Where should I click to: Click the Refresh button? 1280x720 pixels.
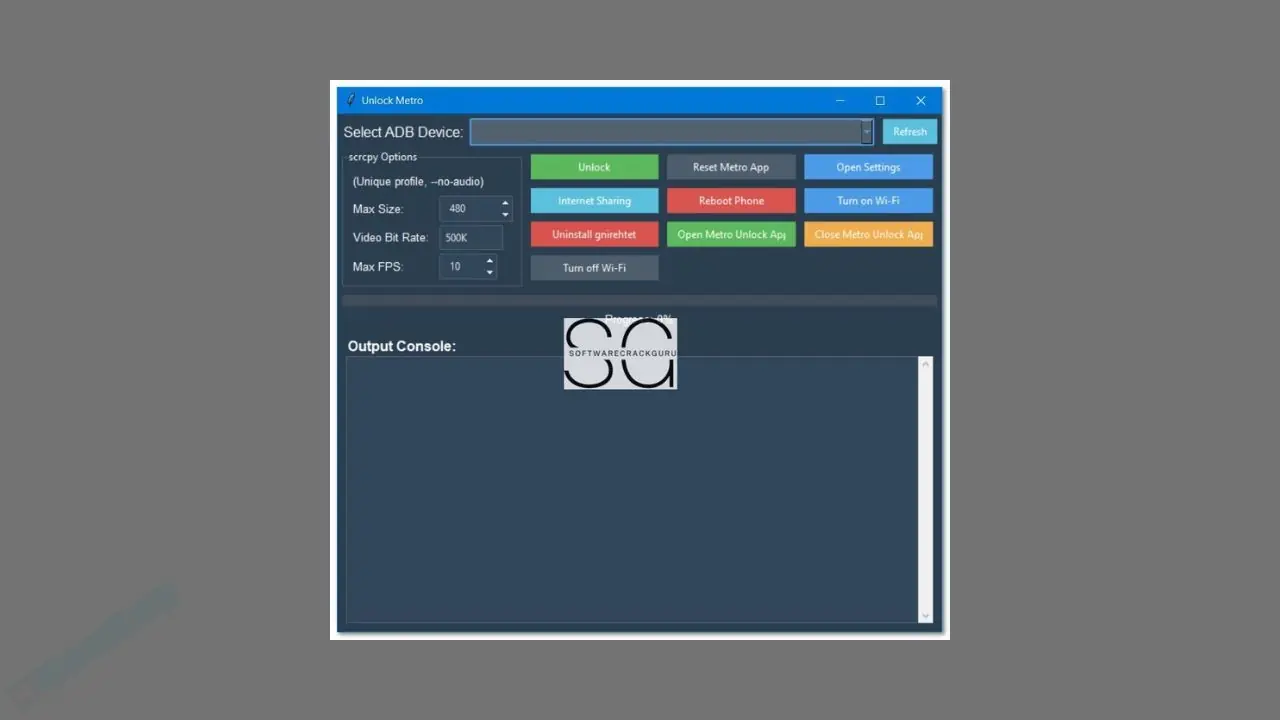click(x=910, y=132)
